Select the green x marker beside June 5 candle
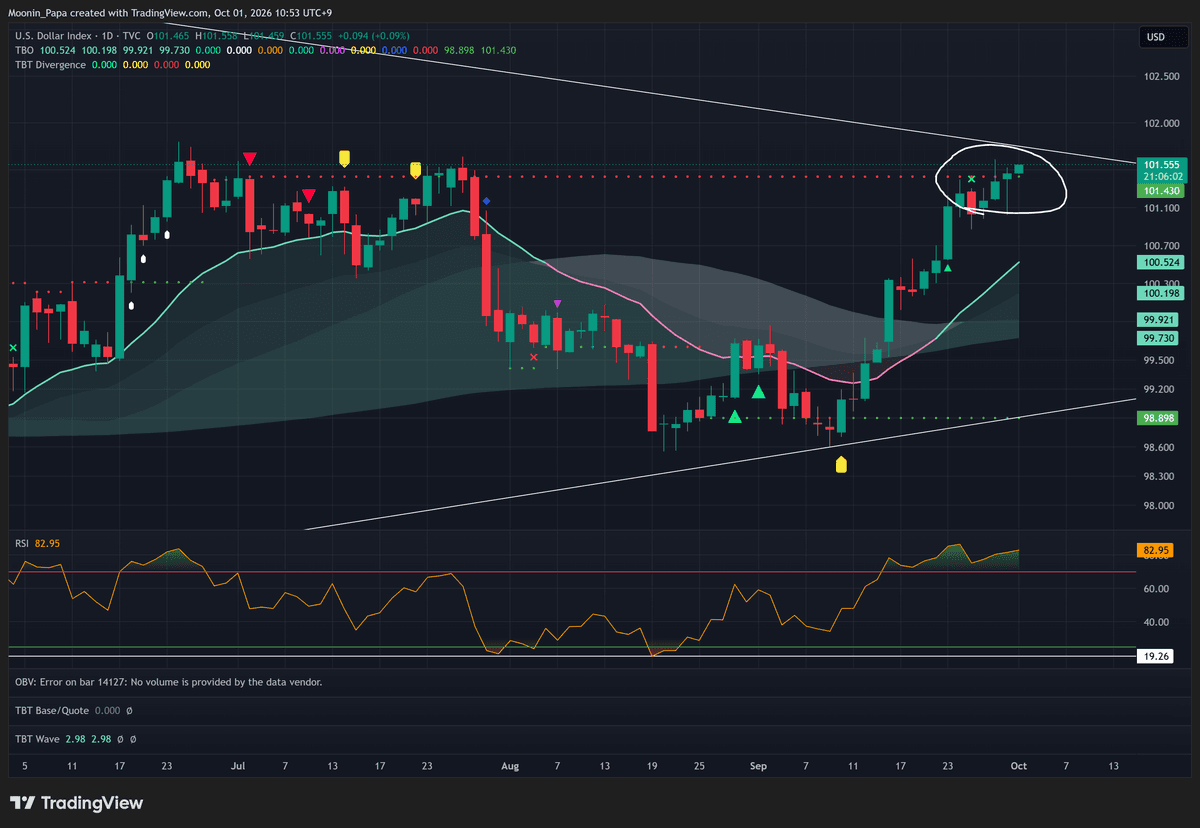The width and height of the screenshot is (1200, 828). (x=13, y=348)
